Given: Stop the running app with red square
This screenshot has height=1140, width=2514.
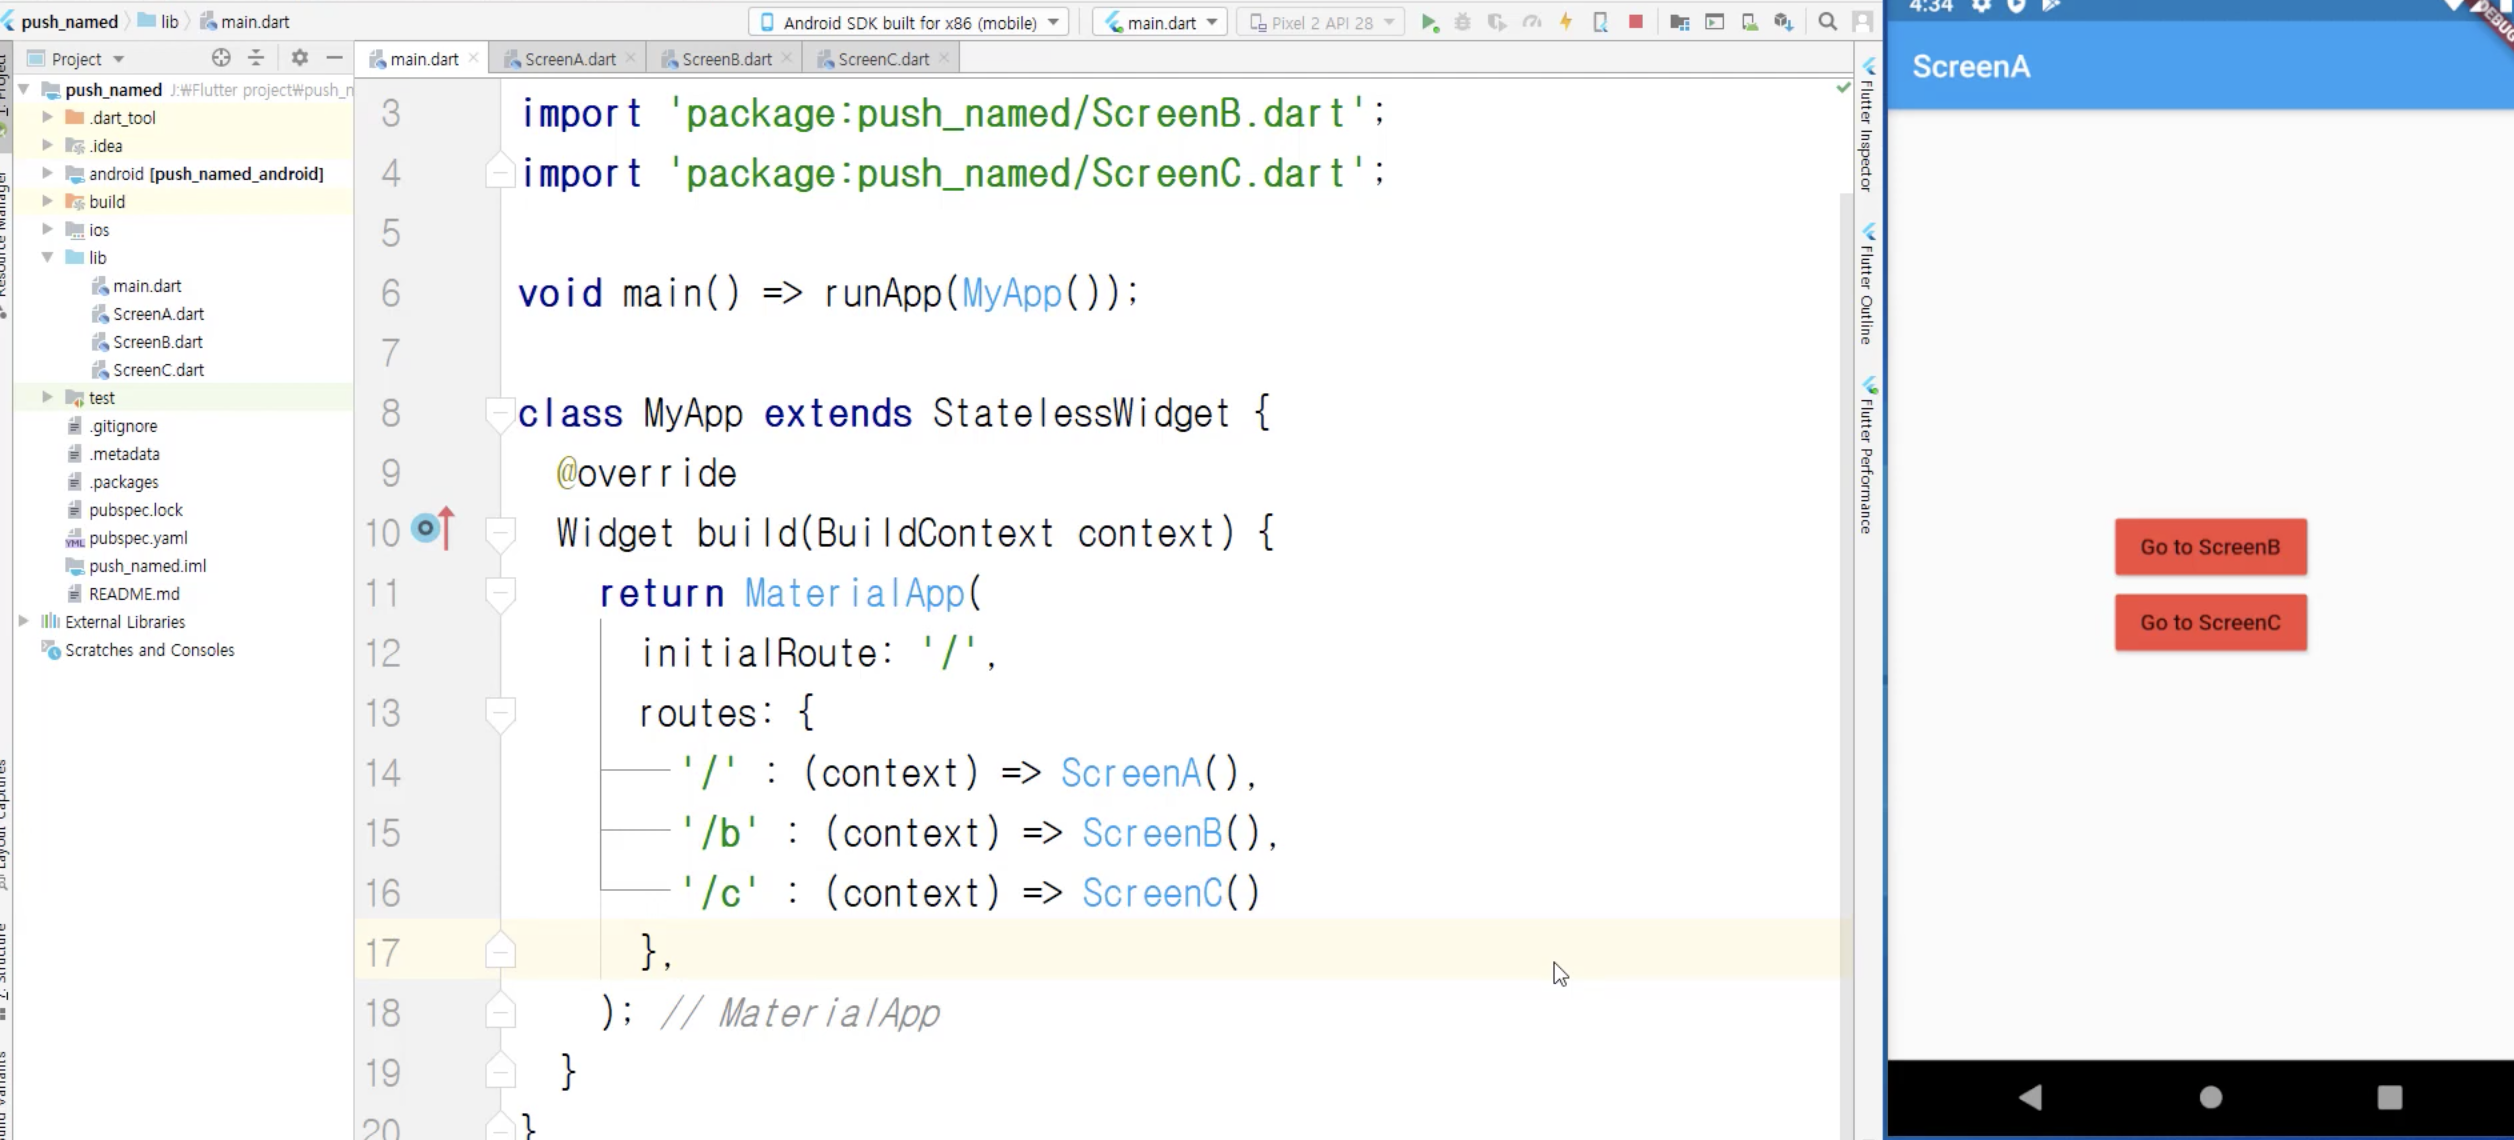Looking at the screenshot, I should pos(1636,21).
